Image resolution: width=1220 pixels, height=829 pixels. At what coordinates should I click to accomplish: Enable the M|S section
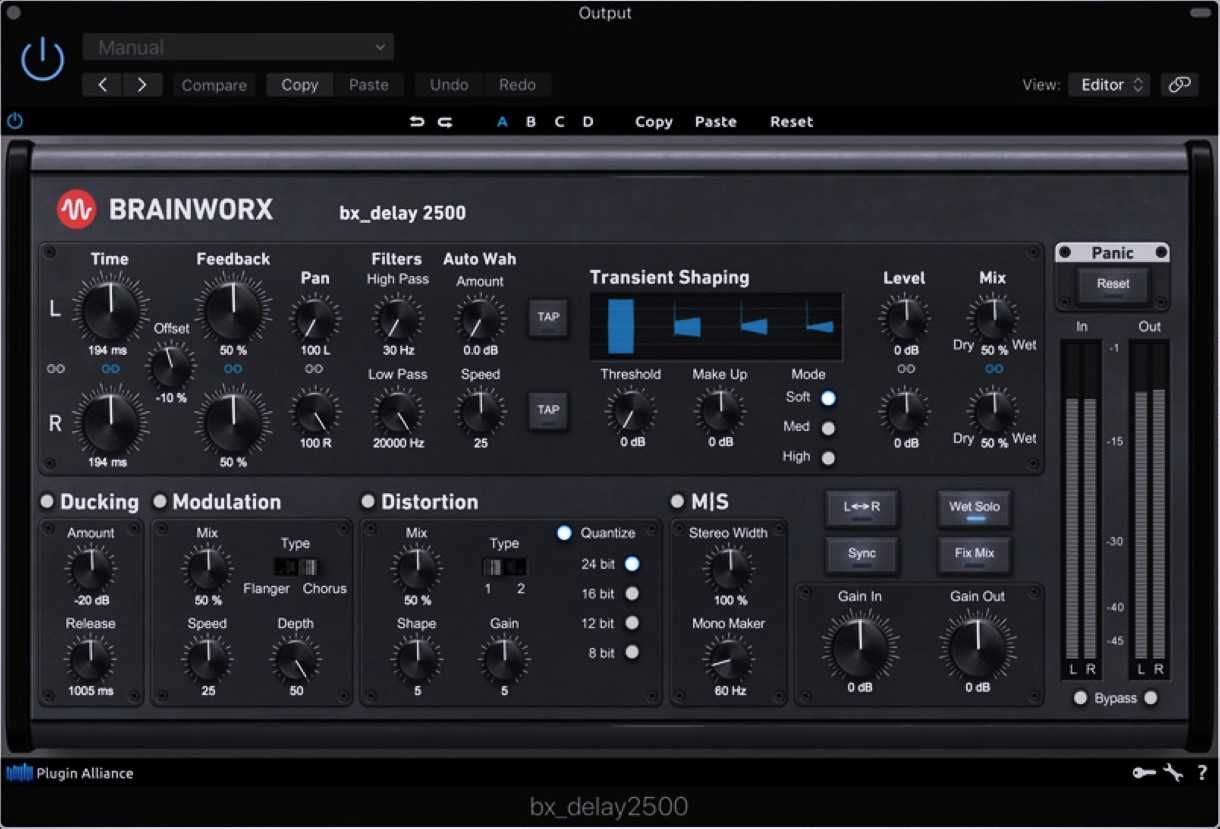coord(678,502)
